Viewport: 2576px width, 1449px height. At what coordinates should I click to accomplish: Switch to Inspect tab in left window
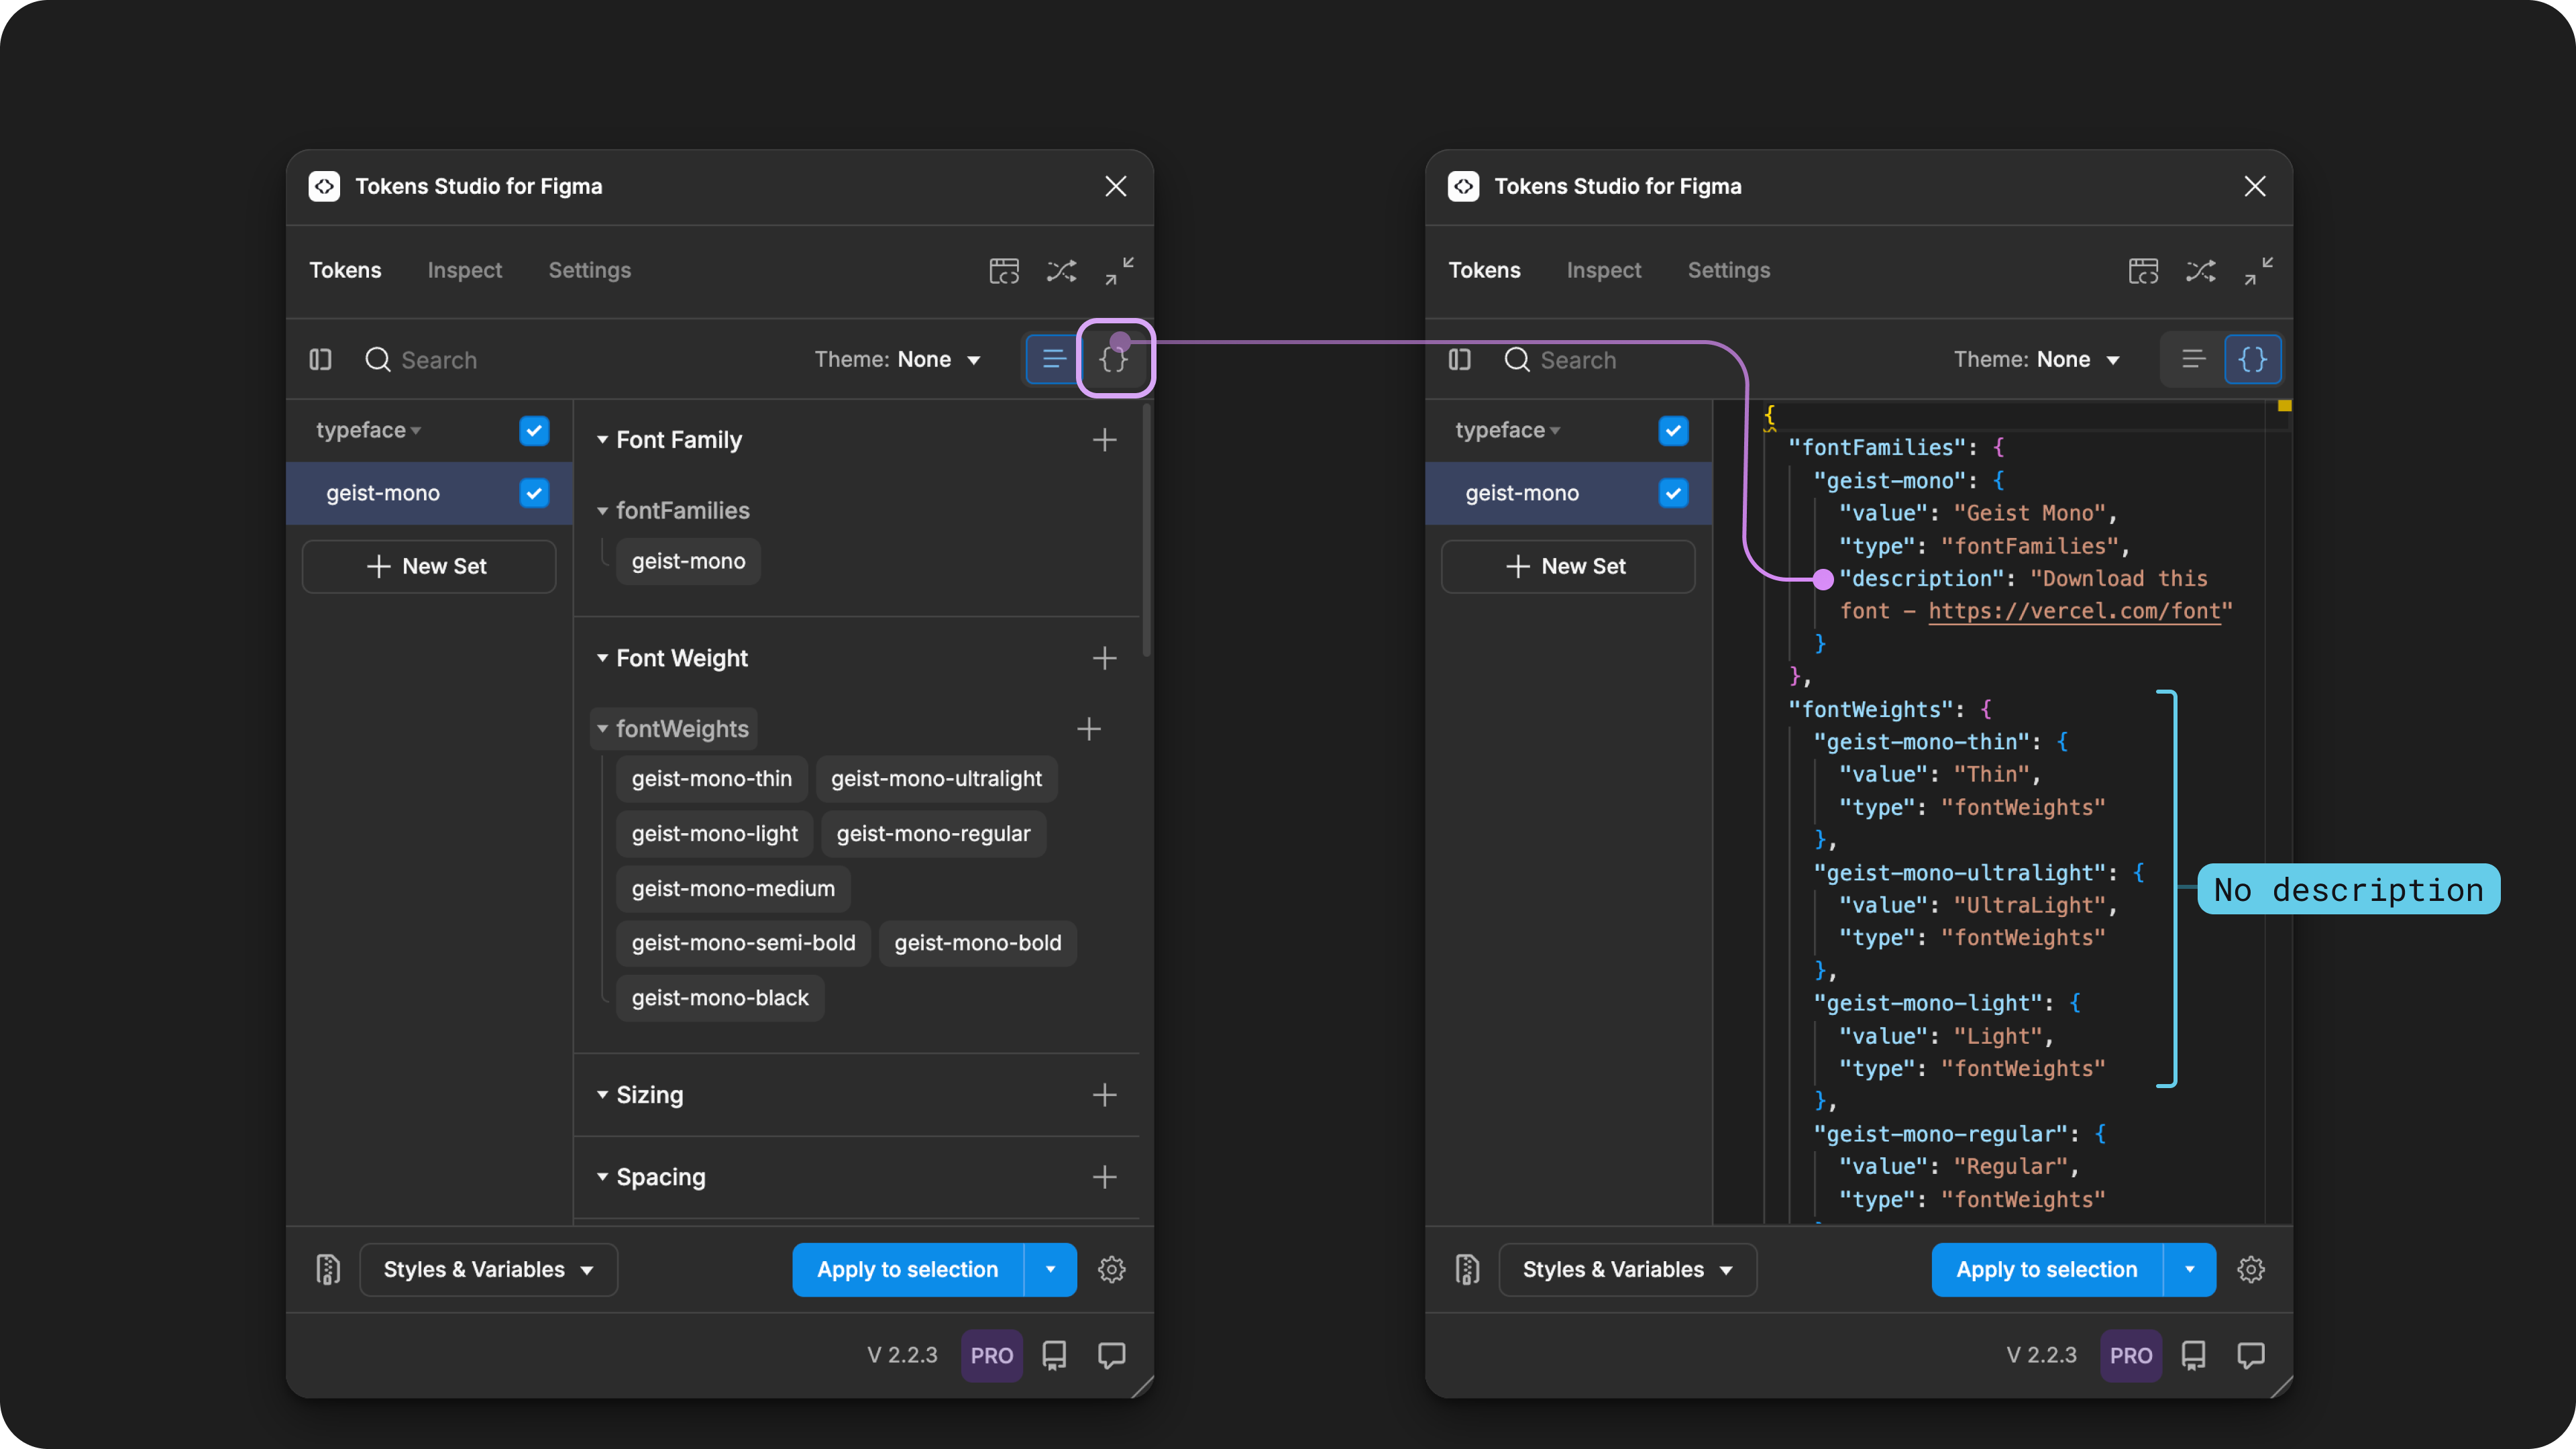point(465,270)
